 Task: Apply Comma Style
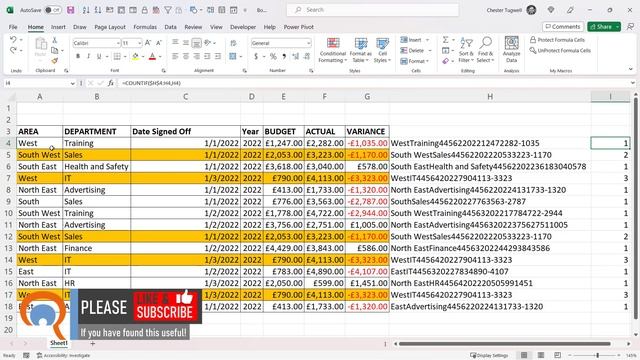click(x=284, y=56)
